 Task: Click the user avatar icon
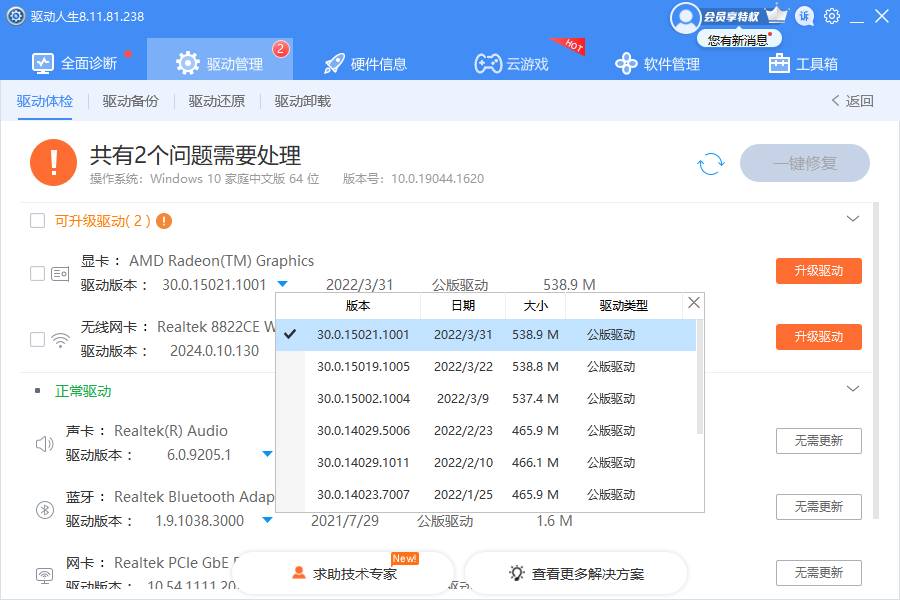tap(685, 17)
